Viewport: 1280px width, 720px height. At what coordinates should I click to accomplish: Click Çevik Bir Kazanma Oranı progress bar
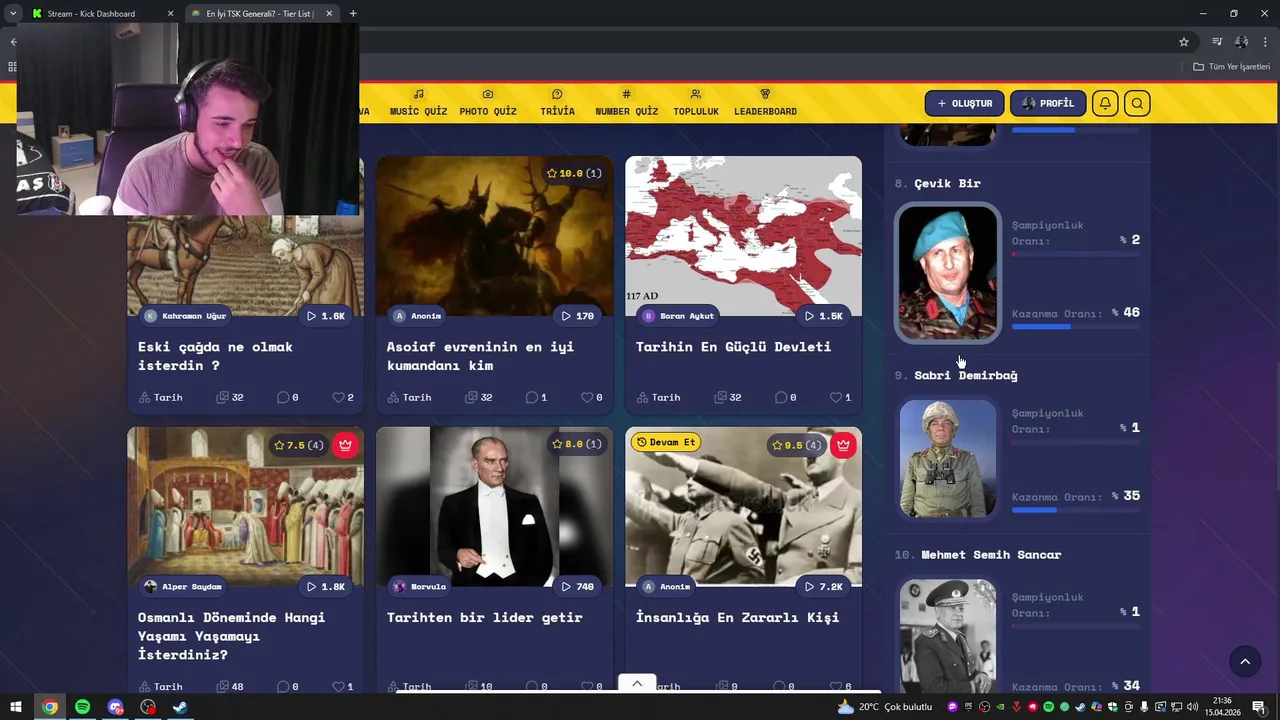1076,327
